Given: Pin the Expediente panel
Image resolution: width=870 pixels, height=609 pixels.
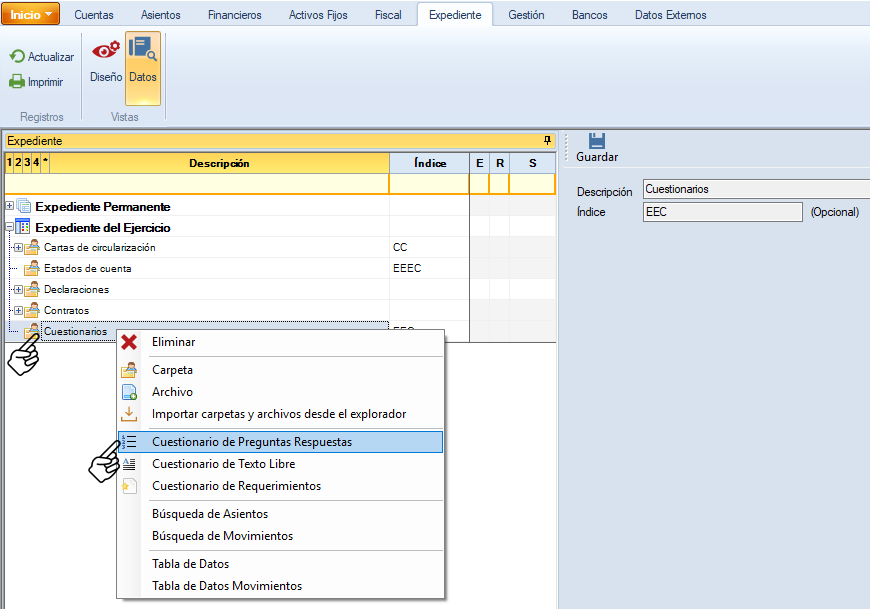Looking at the screenshot, I should pyautogui.click(x=547, y=141).
